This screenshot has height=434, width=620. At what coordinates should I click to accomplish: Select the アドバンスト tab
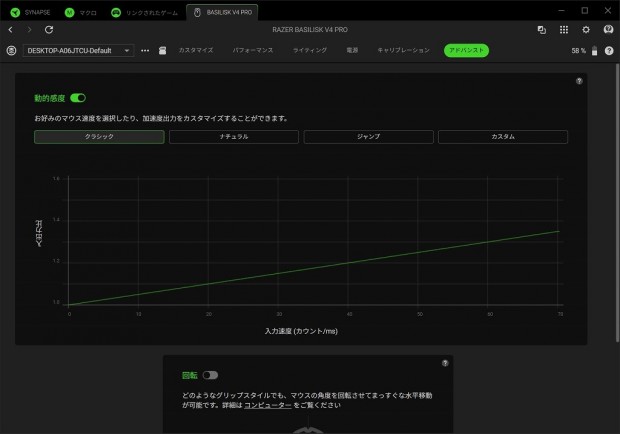coord(467,50)
